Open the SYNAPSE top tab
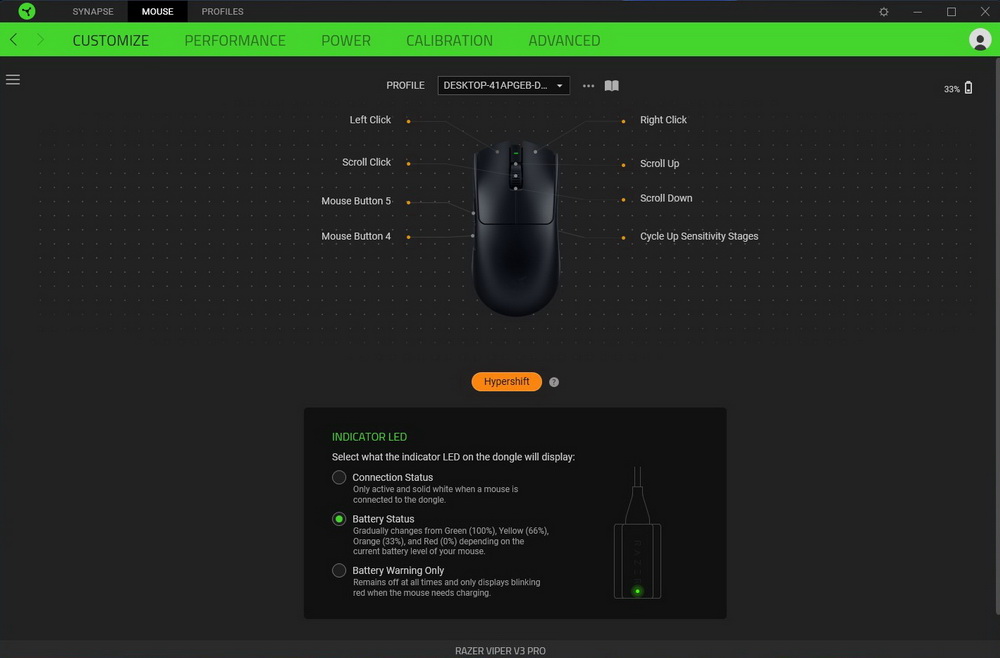 (93, 11)
